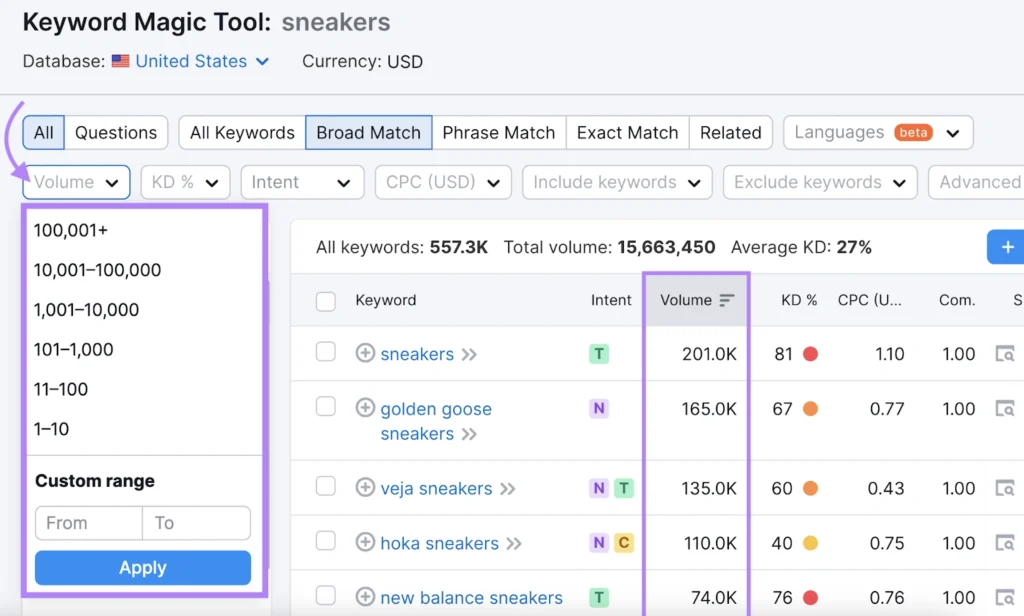
Task: Open the Exclude keywords dropdown
Action: click(x=820, y=182)
